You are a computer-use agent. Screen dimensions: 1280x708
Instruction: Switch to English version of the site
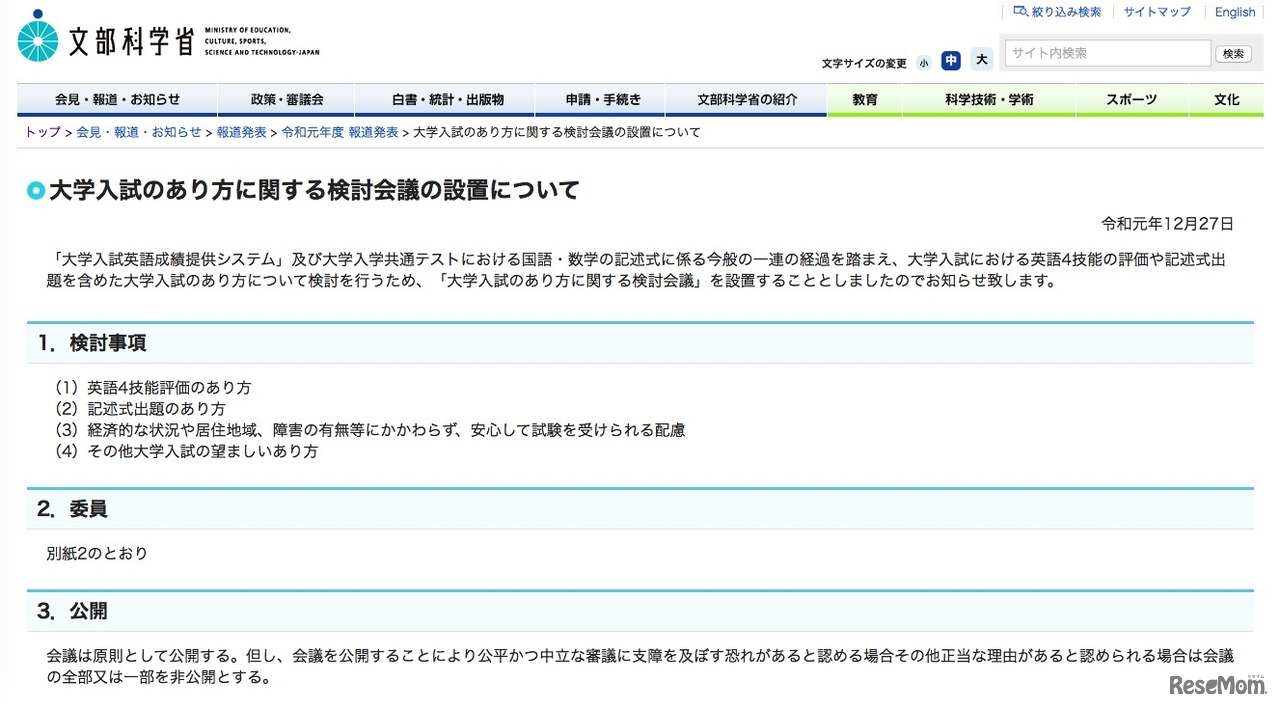[1235, 11]
